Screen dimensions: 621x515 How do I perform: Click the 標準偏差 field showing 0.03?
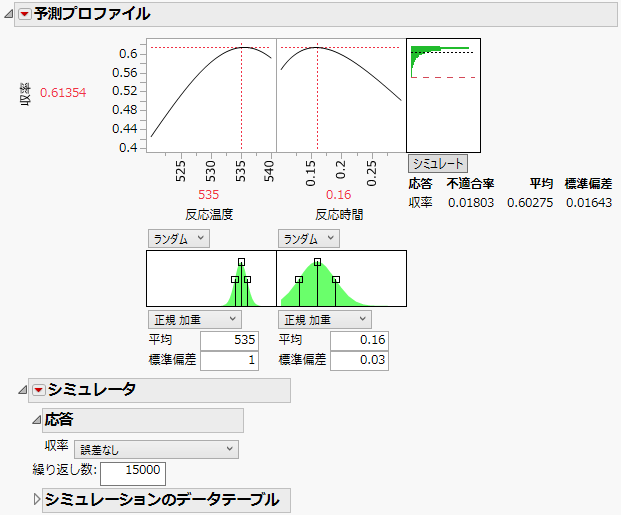click(x=359, y=360)
